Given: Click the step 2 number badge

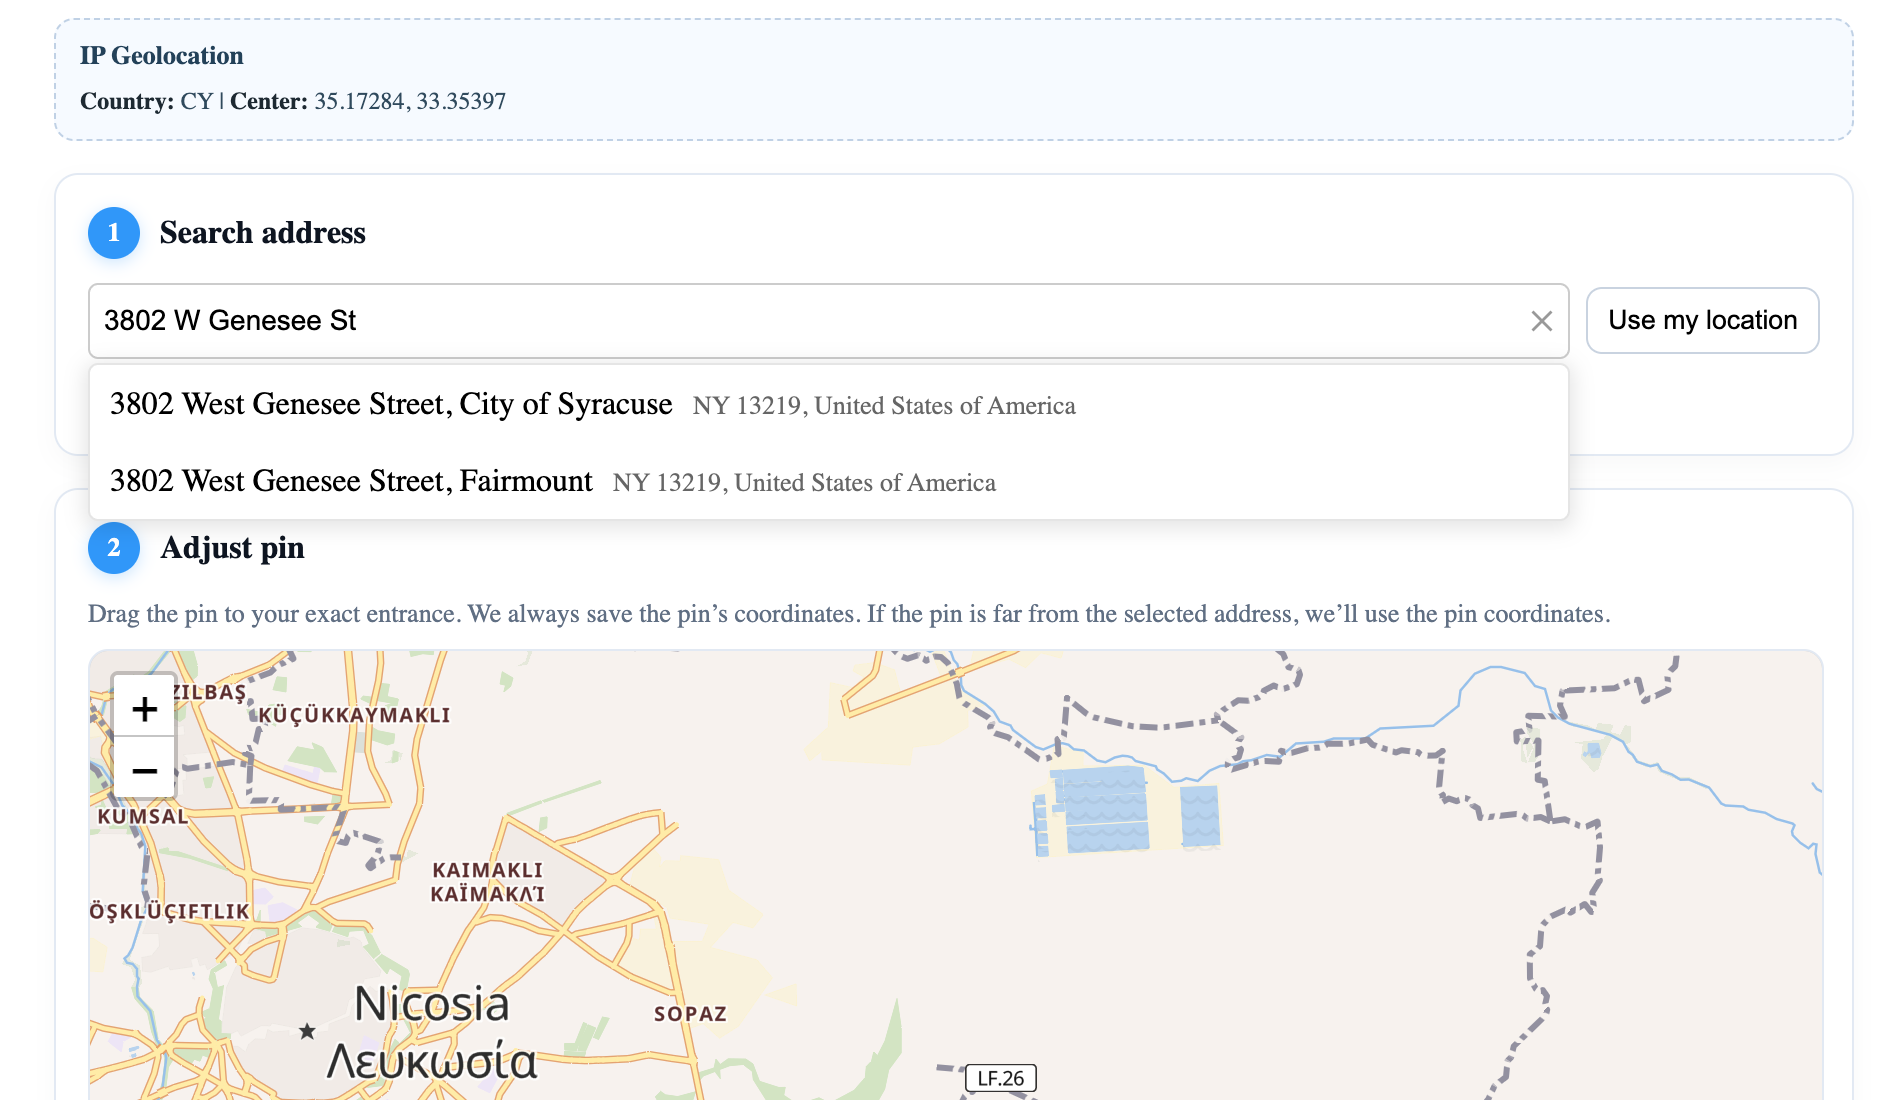Looking at the screenshot, I should pyautogui.click(x=114, y=548).
